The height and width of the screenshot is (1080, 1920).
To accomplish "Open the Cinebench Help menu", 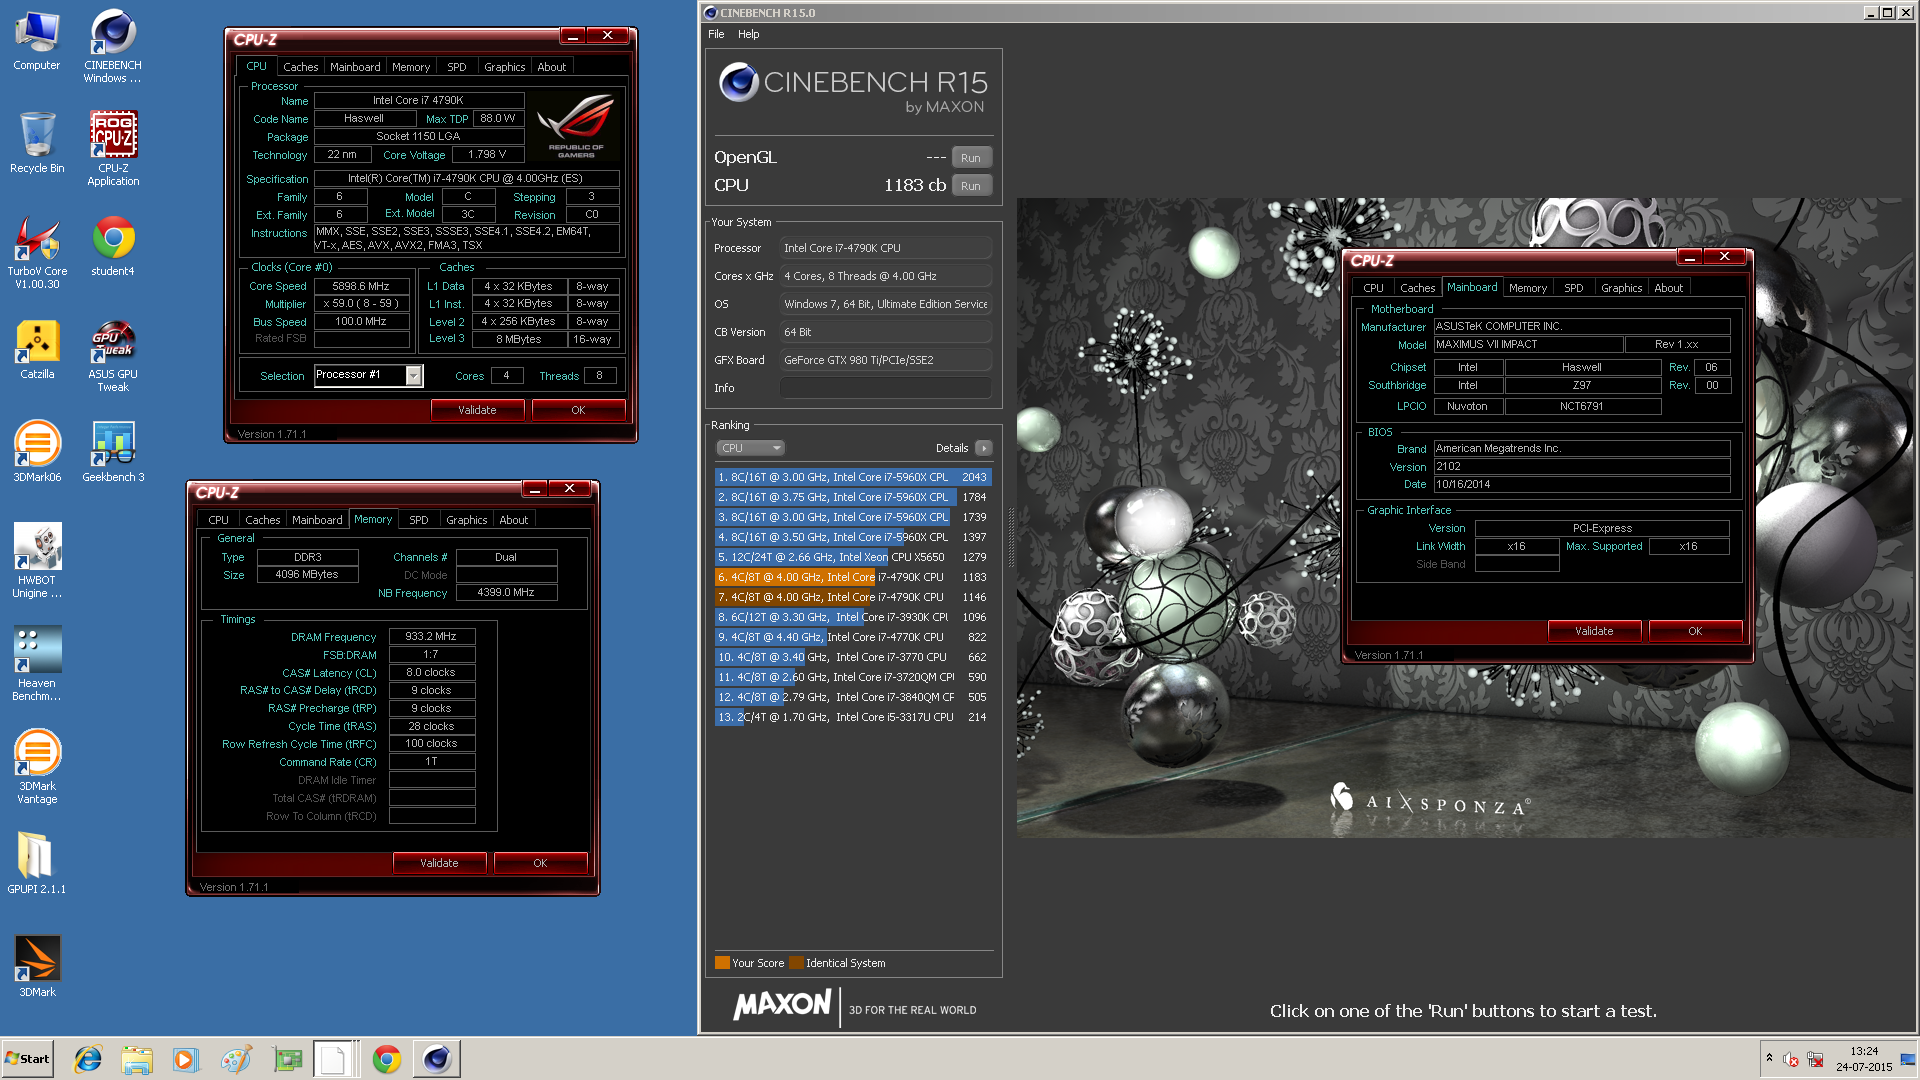I will (x=749, y=34).
